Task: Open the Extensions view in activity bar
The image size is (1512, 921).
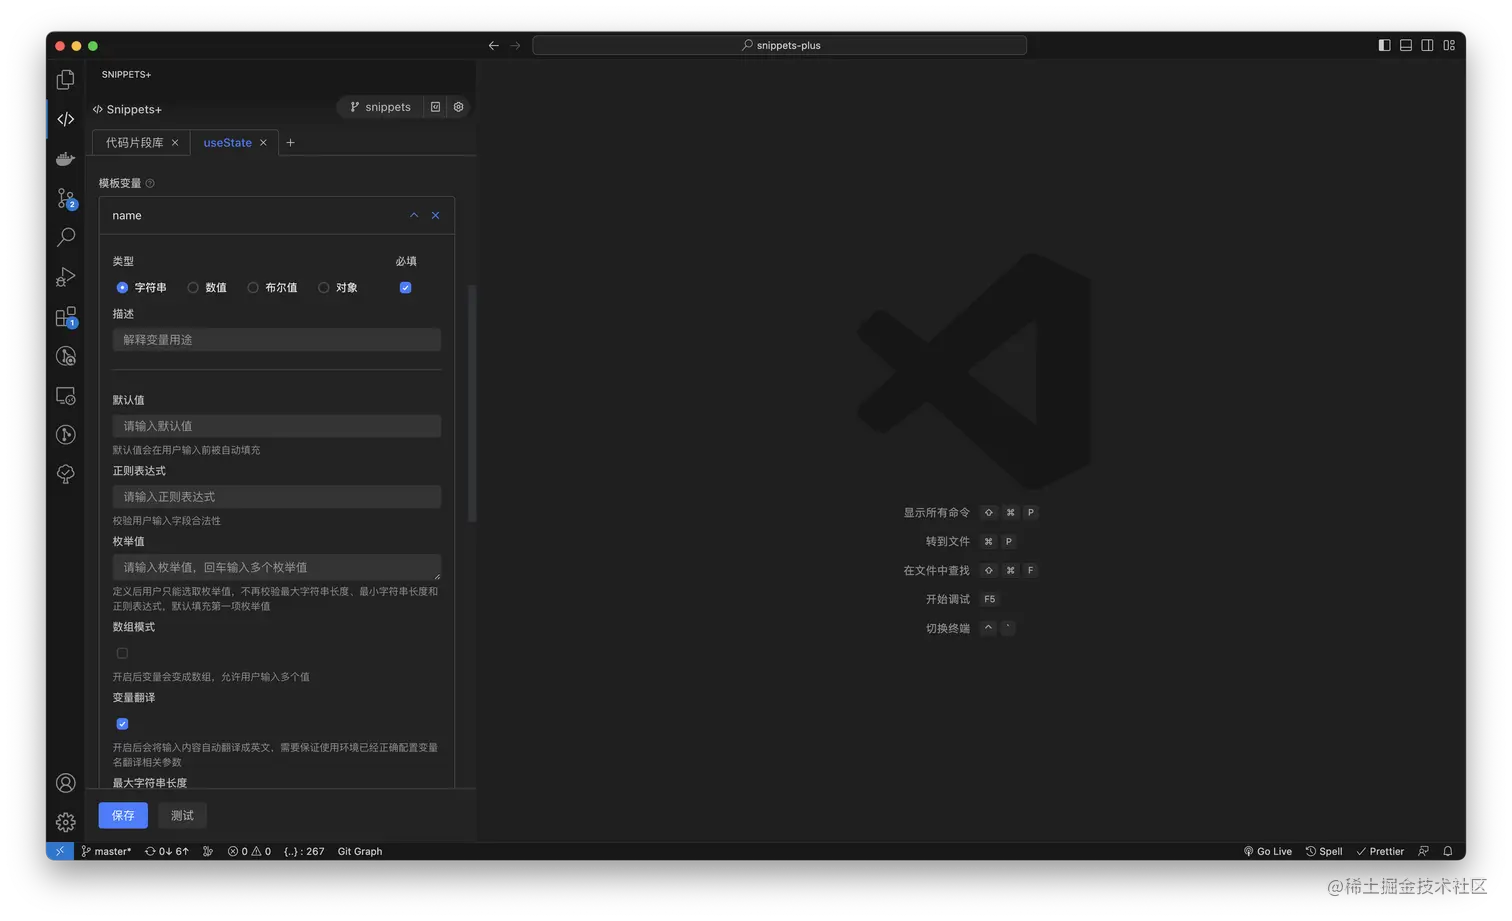Action: coord(65,317)
